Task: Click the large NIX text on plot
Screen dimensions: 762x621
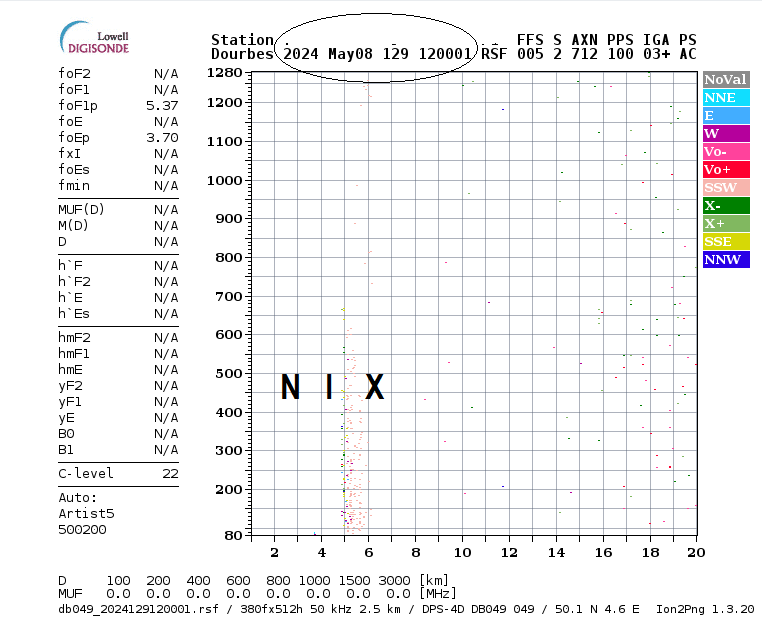Action: [x=332, y=387]
